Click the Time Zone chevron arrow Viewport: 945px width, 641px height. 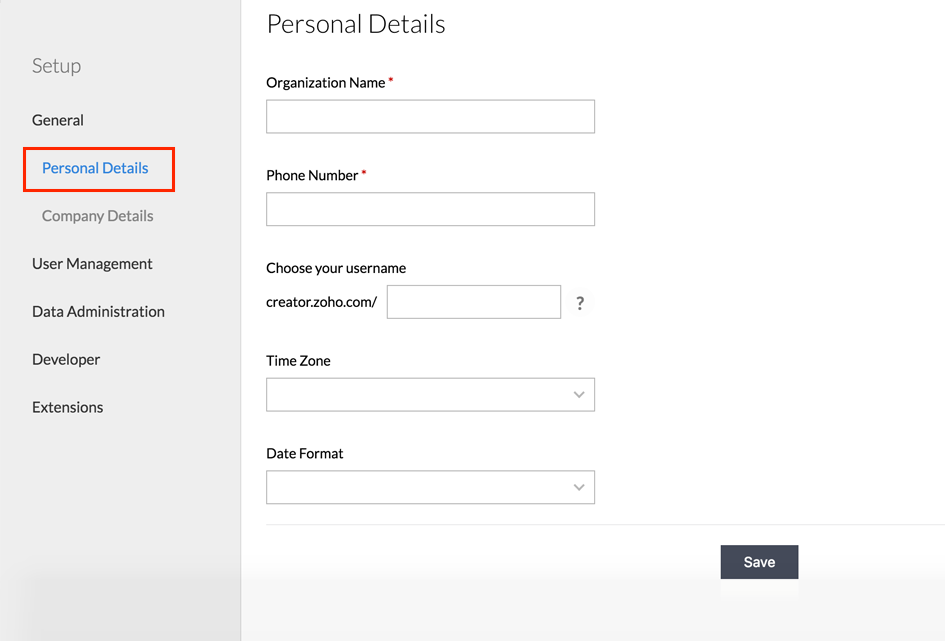[579, 395]
